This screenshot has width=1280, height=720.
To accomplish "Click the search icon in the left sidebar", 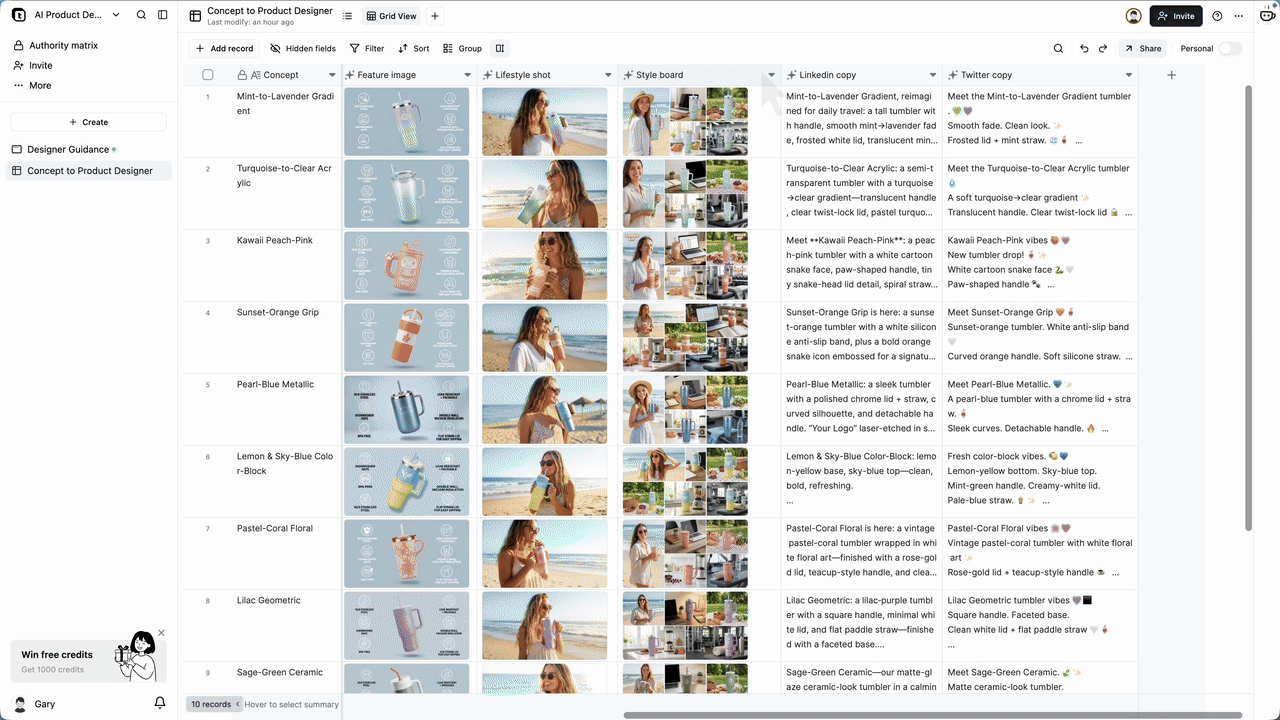I will click(141, 15).
